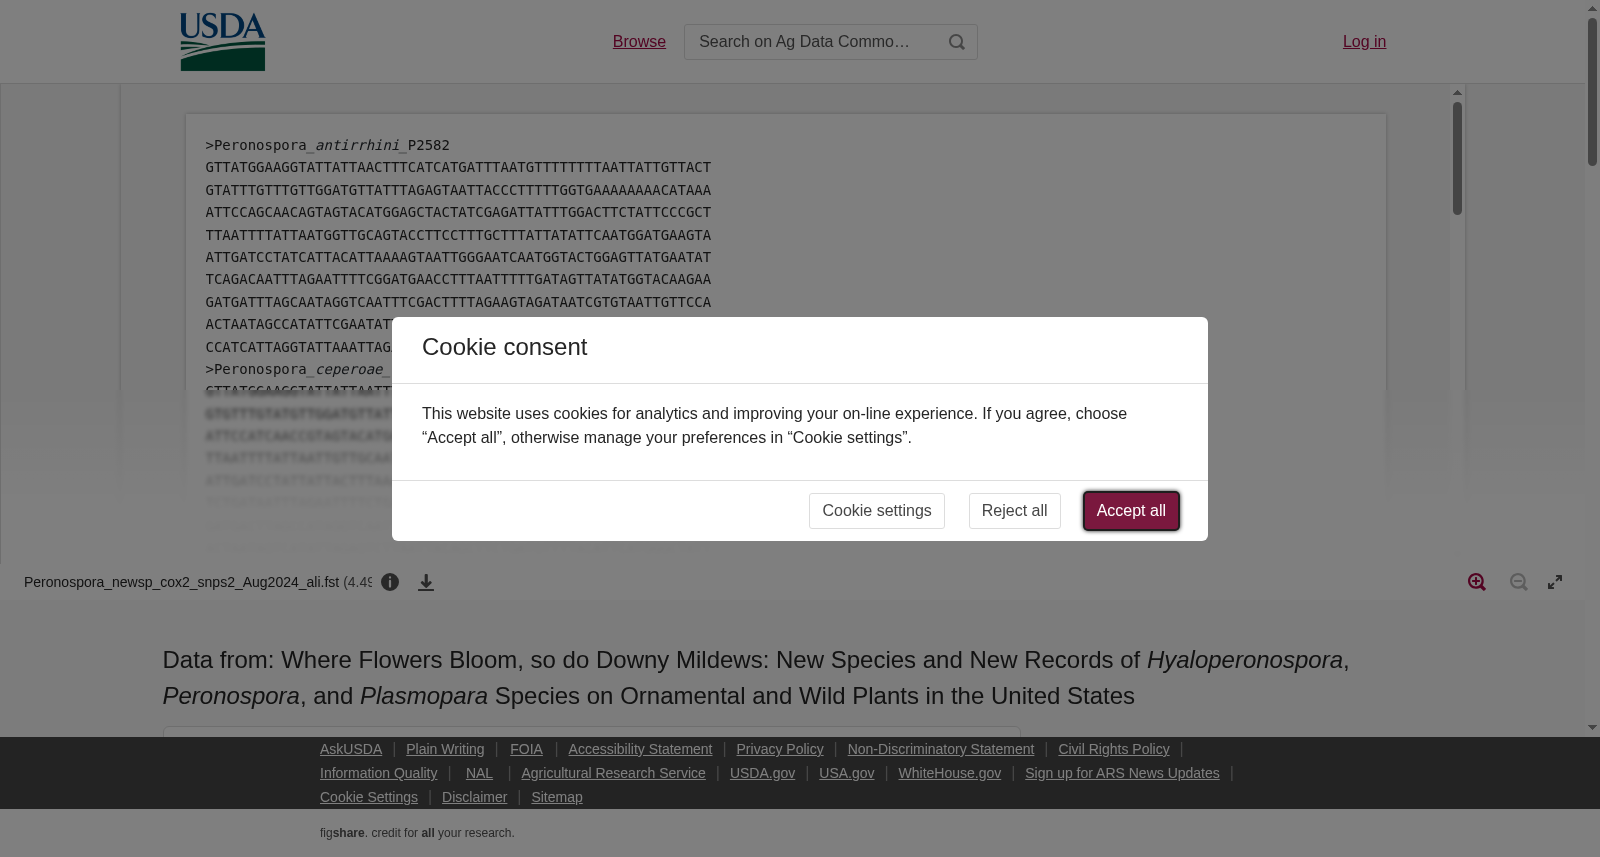
Task: Open Accessibility Statement link
Action: pos(640,749)
